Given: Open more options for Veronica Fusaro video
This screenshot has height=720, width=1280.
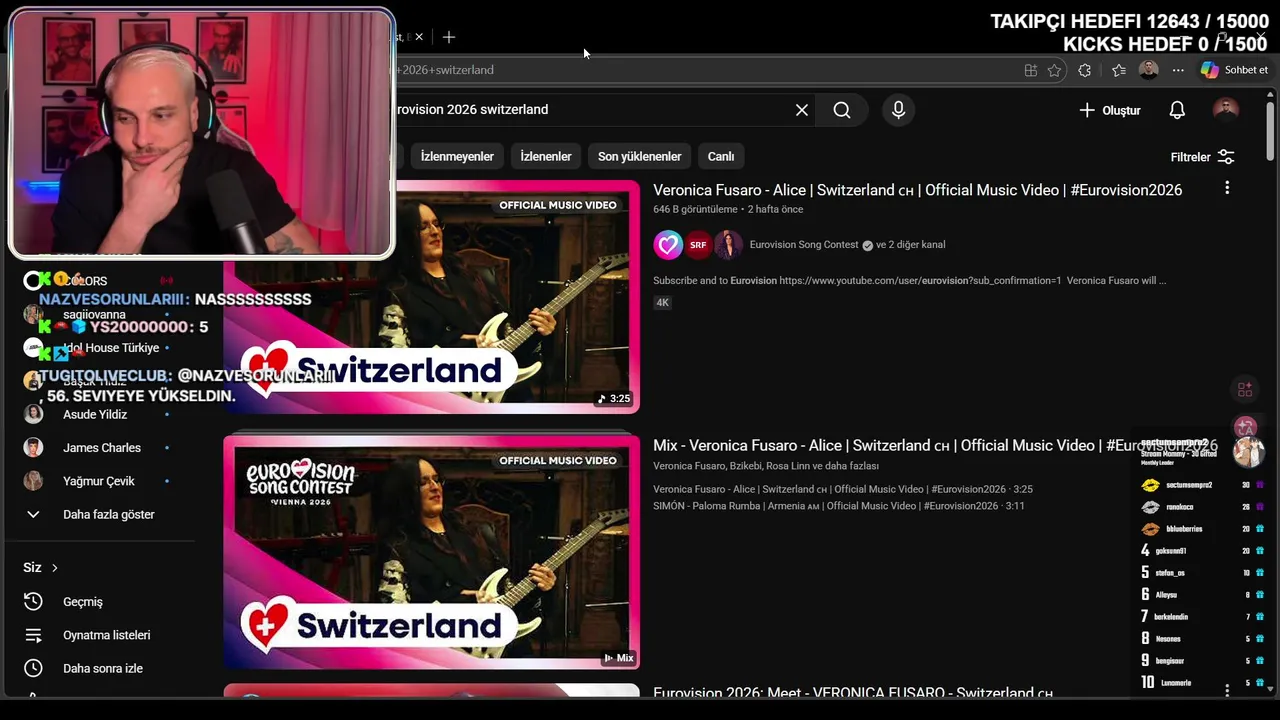Looking at the screenshot, I should pos(1227,188).
